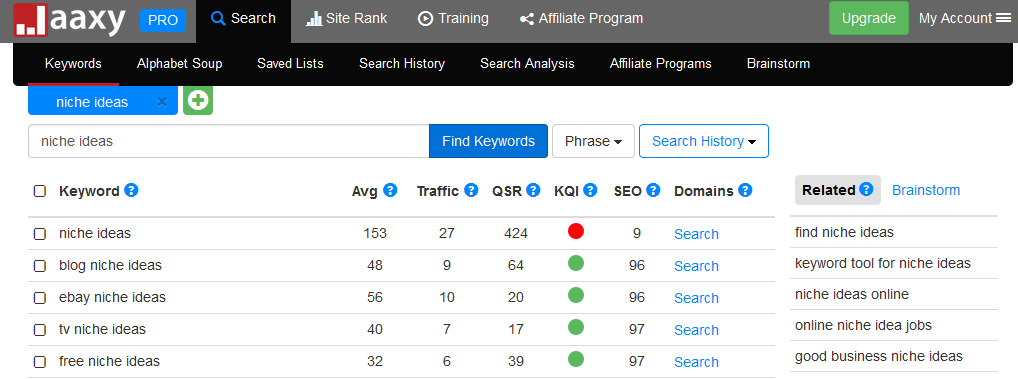Click the red KQI dot for niche ideas

[x=575, y=231]
